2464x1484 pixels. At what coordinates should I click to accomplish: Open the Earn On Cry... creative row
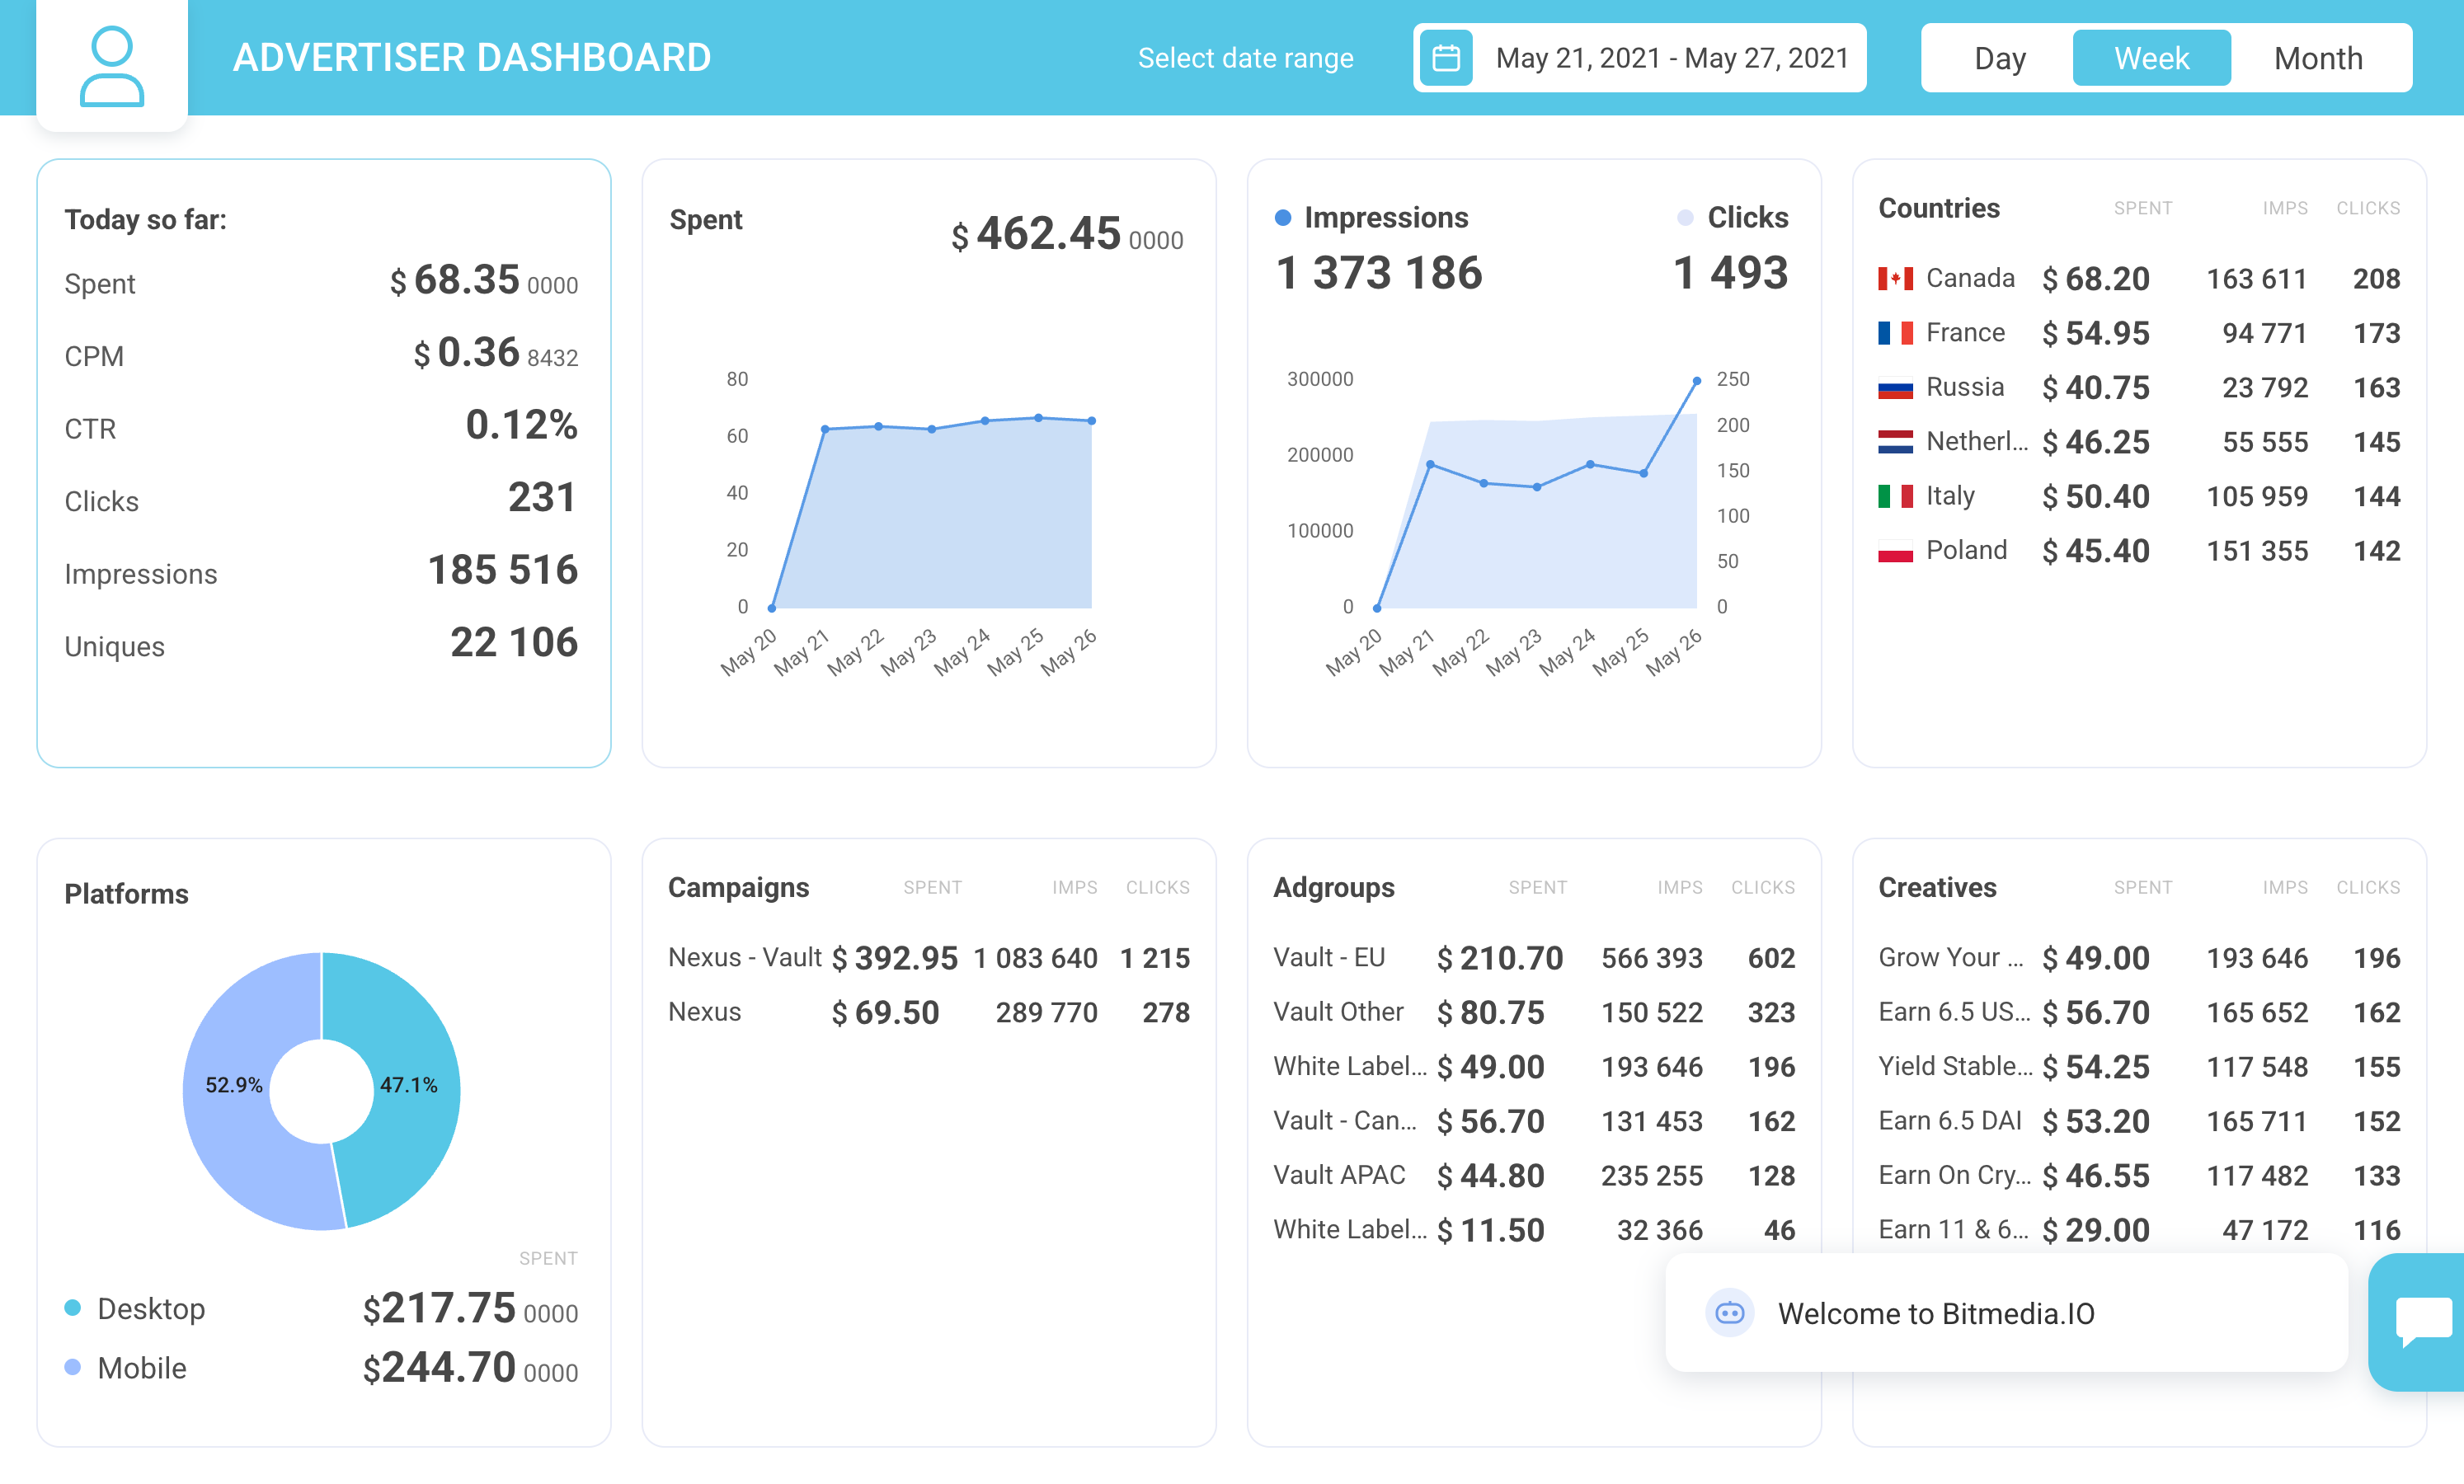2138,1175
